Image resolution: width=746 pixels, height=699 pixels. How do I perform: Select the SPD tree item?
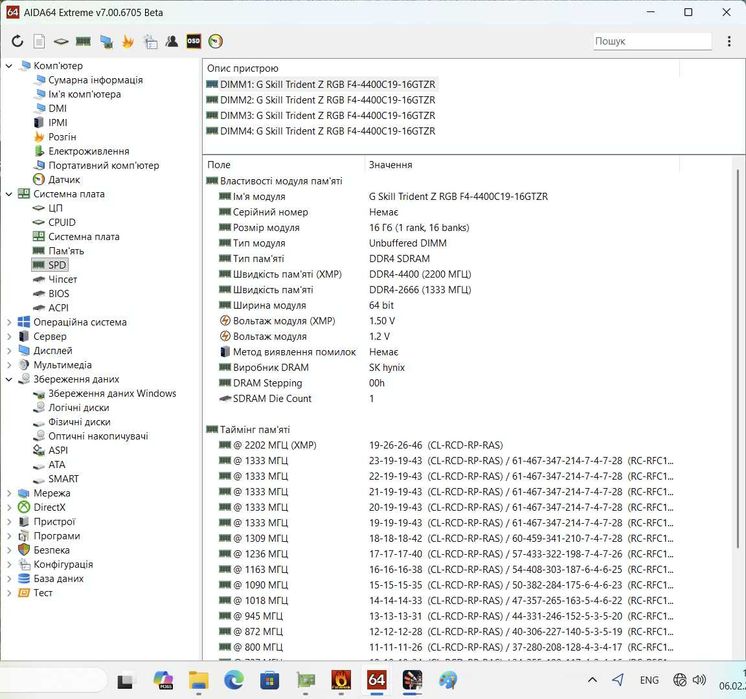click(50, 265)
